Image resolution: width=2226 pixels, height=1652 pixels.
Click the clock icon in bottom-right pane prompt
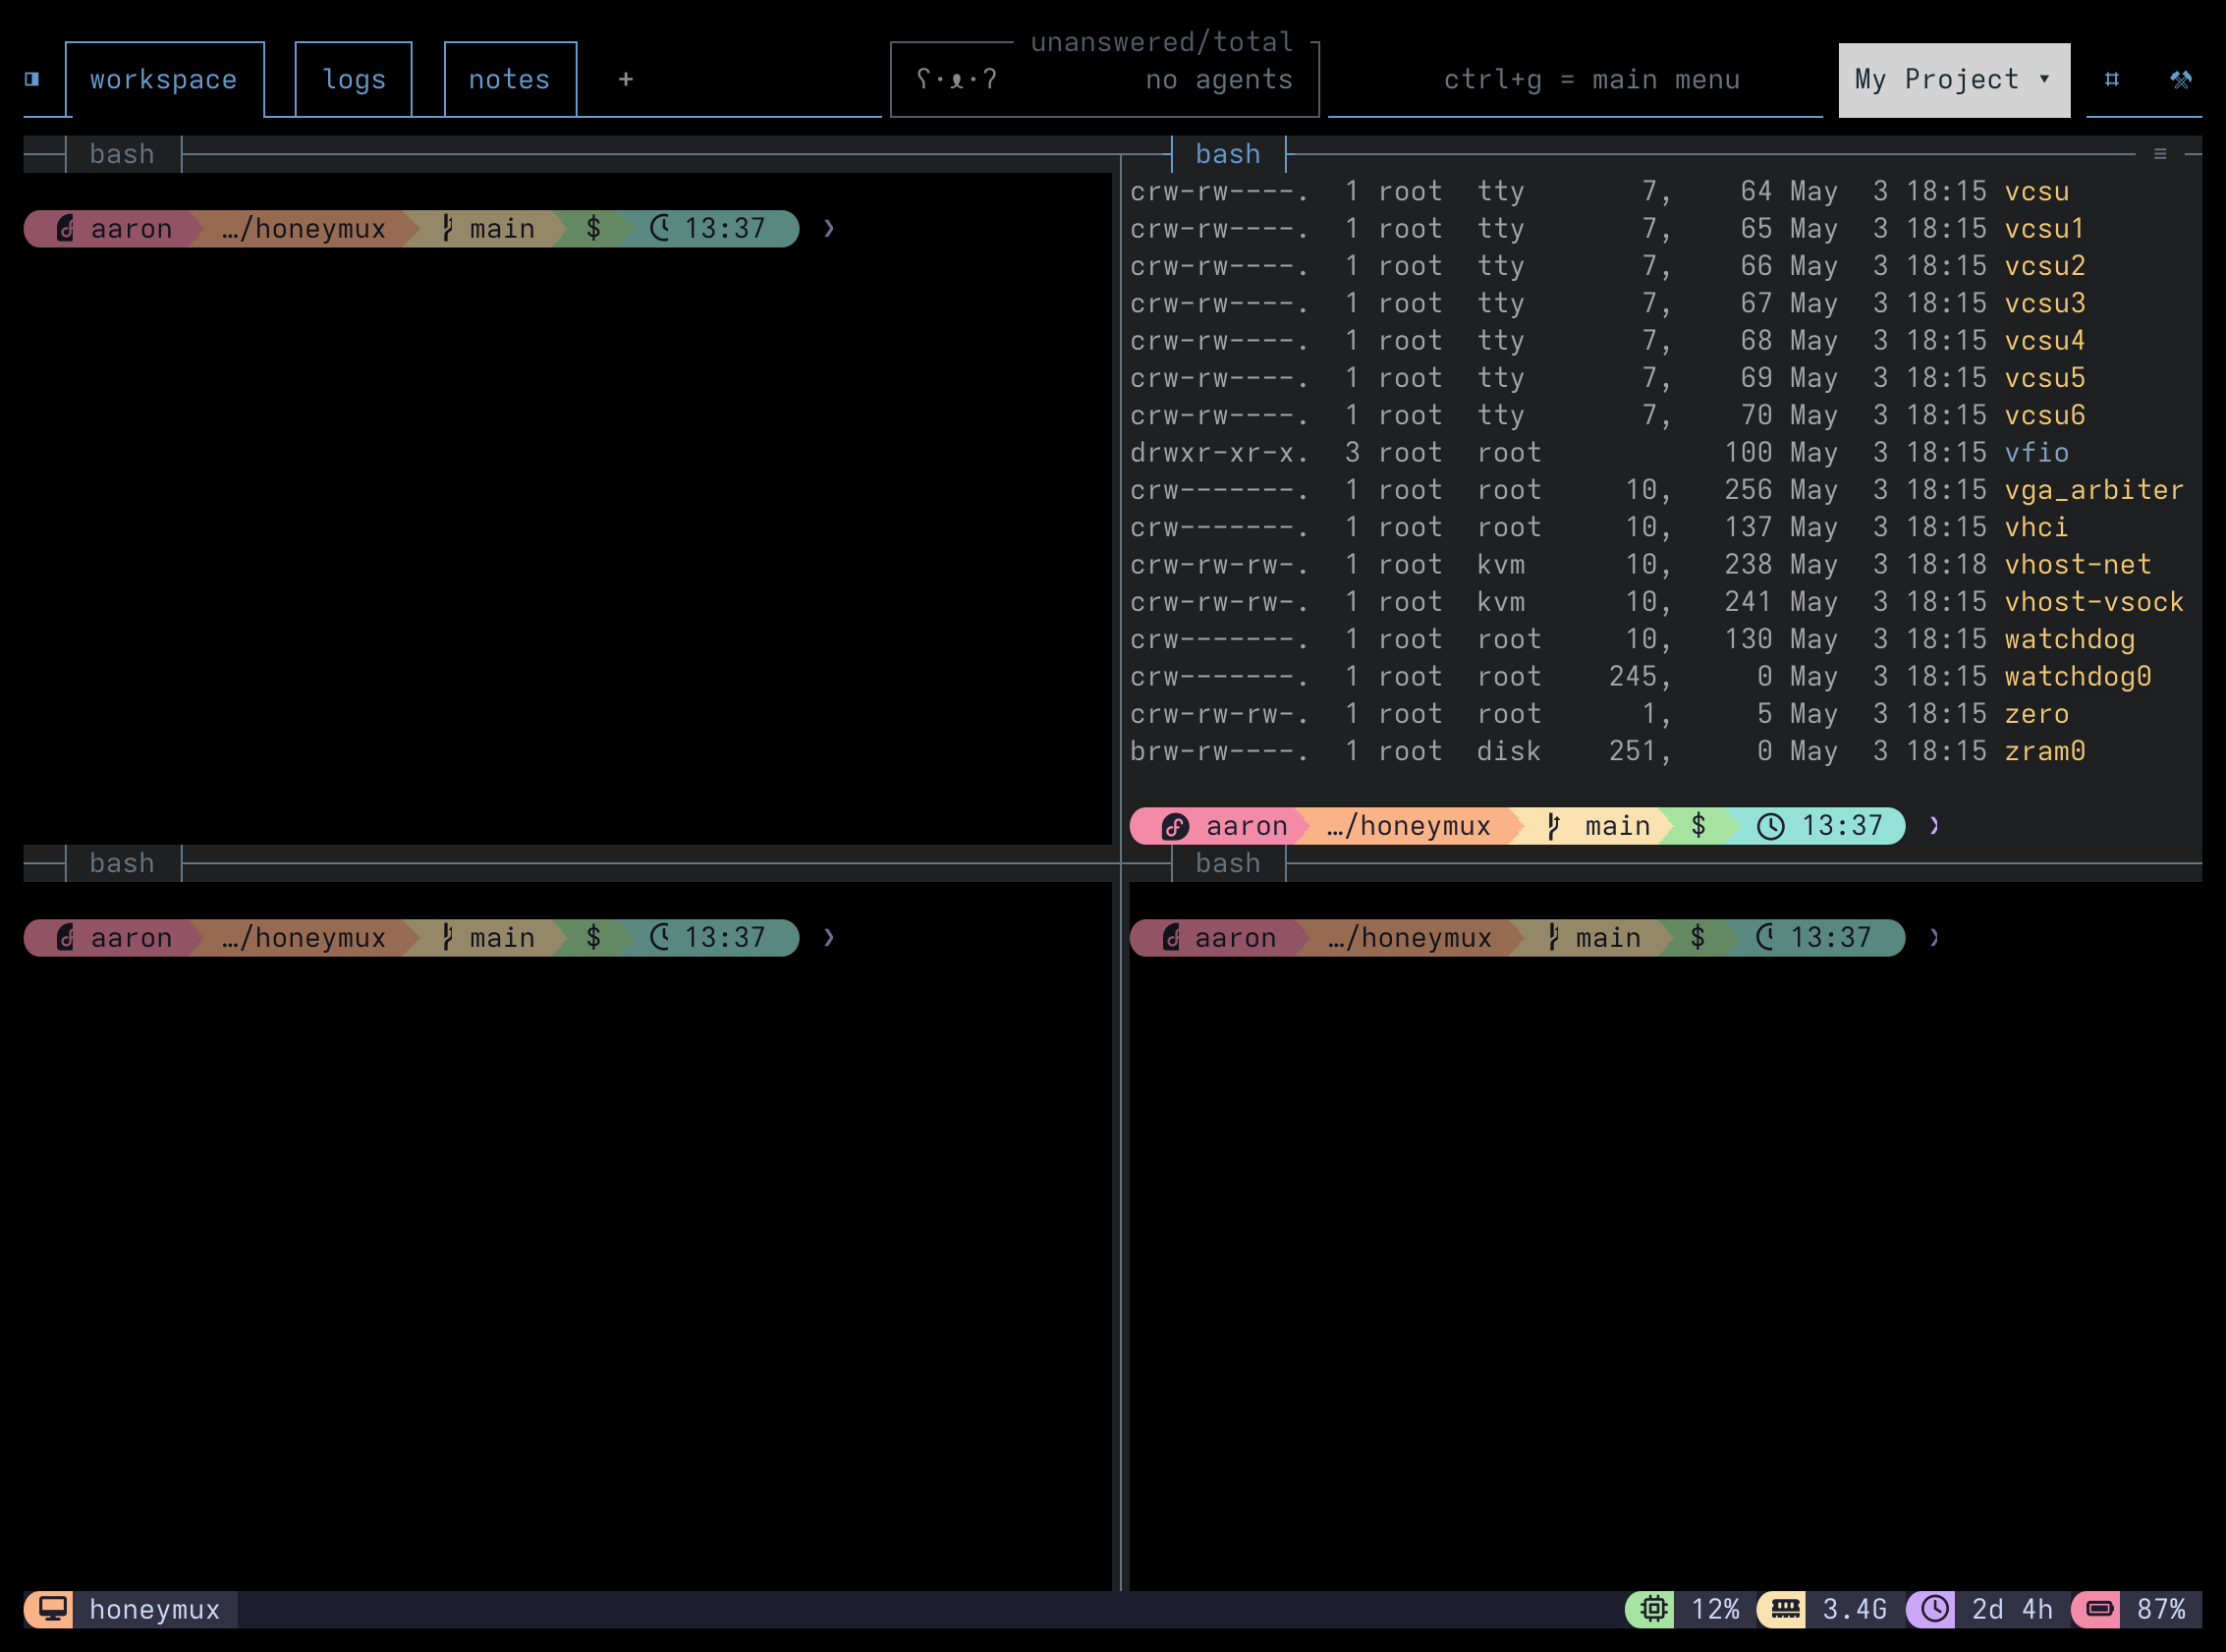1766,938
